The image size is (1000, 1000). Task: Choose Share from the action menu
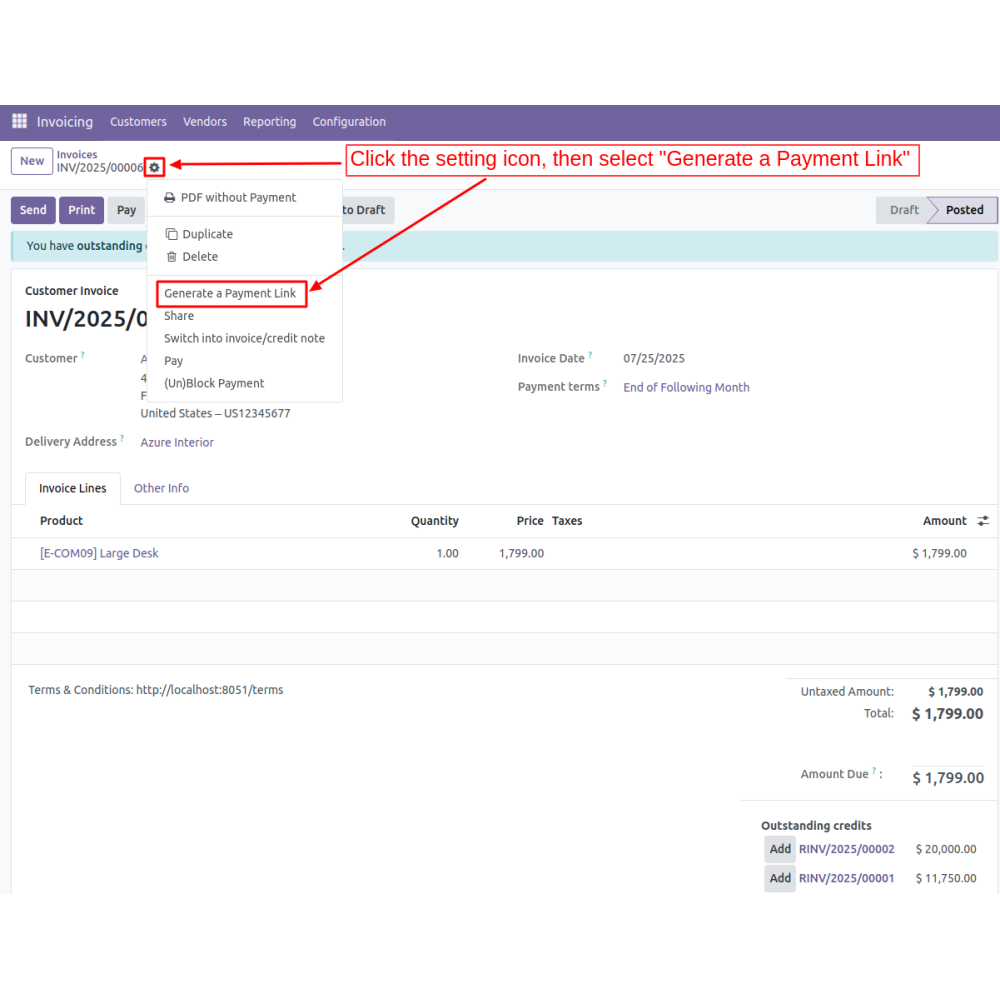tap(179, 316)
